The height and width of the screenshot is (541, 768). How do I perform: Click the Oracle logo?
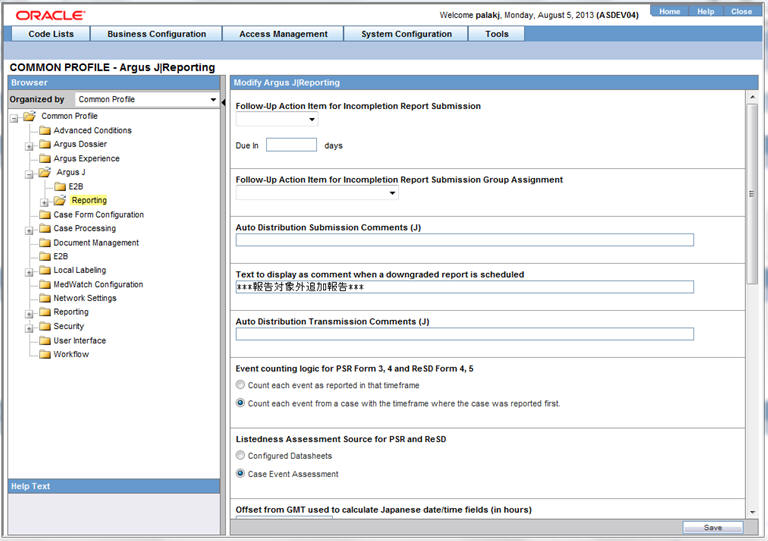click(x=50, y=15)
